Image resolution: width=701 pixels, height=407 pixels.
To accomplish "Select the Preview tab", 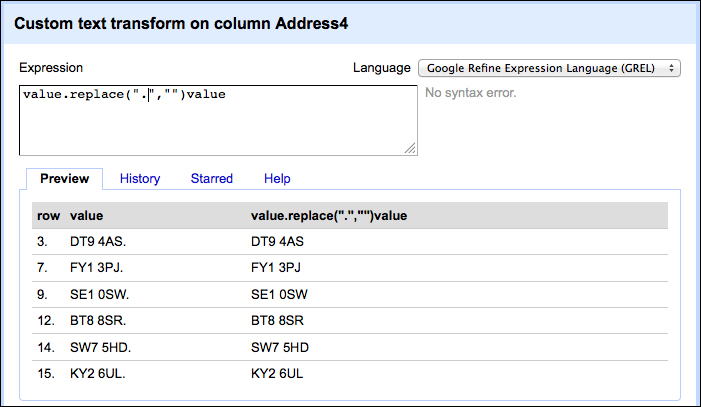I will coord(65,178).
